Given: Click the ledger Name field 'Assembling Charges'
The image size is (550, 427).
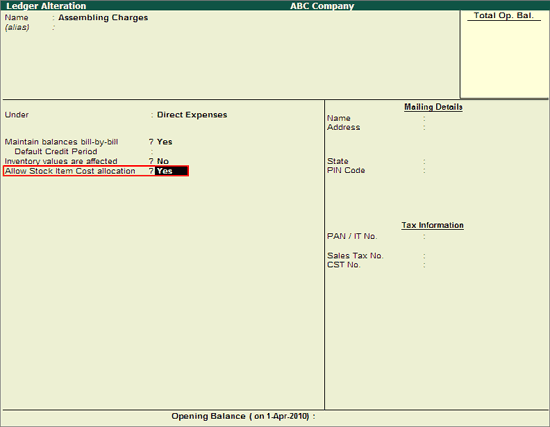Looking at the screenshot, I should point(103,18).
